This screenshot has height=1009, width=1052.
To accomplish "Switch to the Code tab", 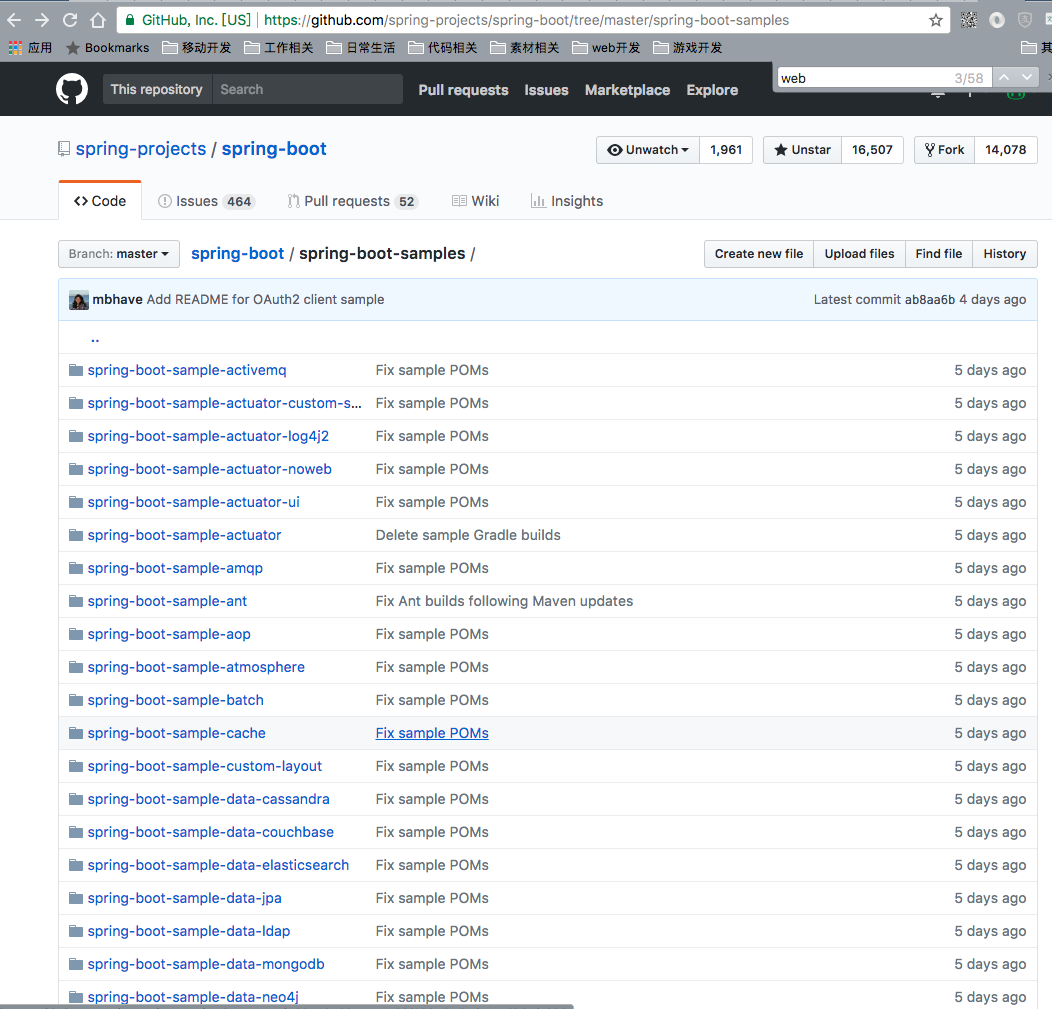I will (100, 201).
